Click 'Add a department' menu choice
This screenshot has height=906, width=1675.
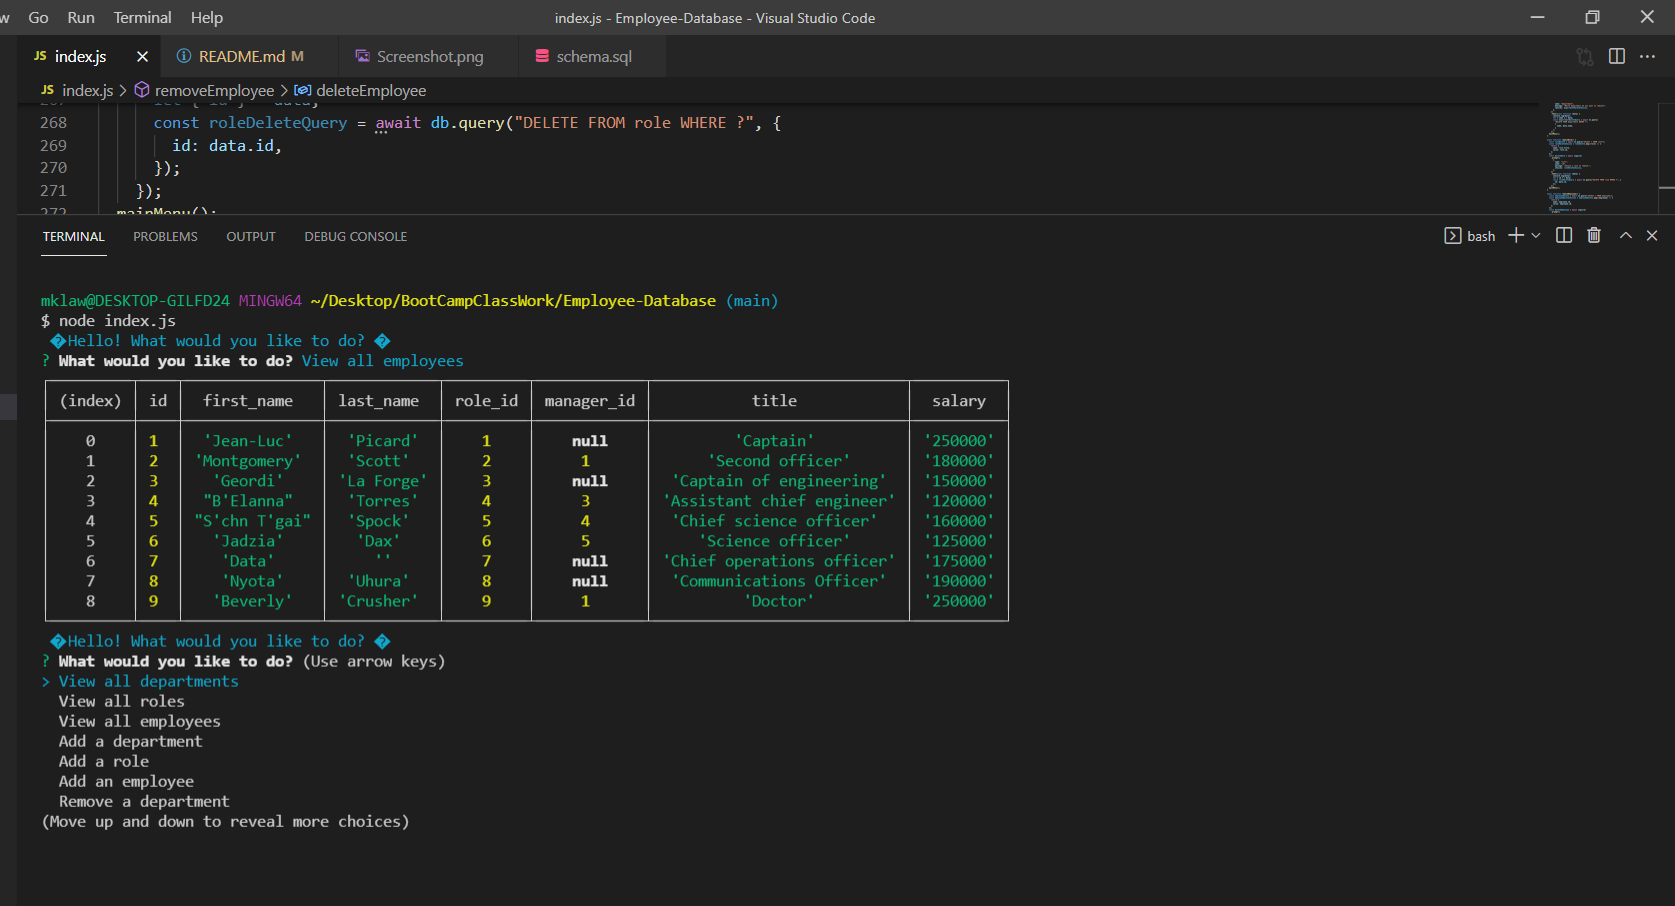point(130,741)
